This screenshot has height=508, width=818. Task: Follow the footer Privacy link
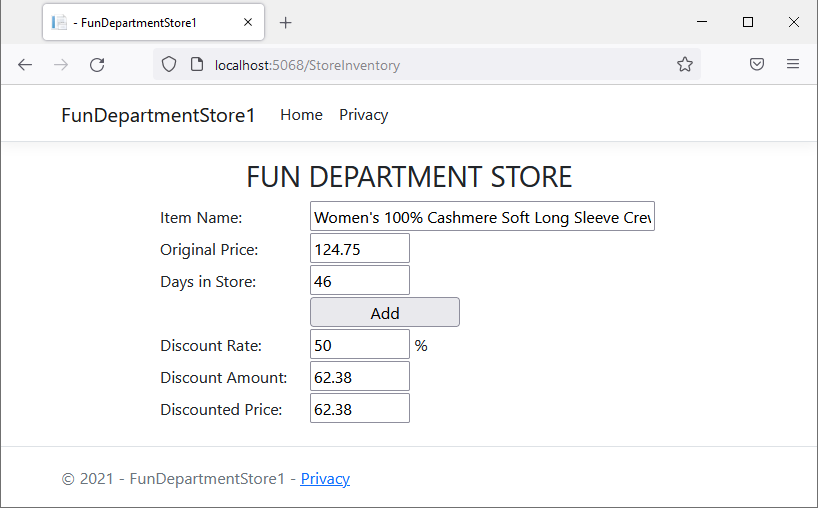click(325, 478)
